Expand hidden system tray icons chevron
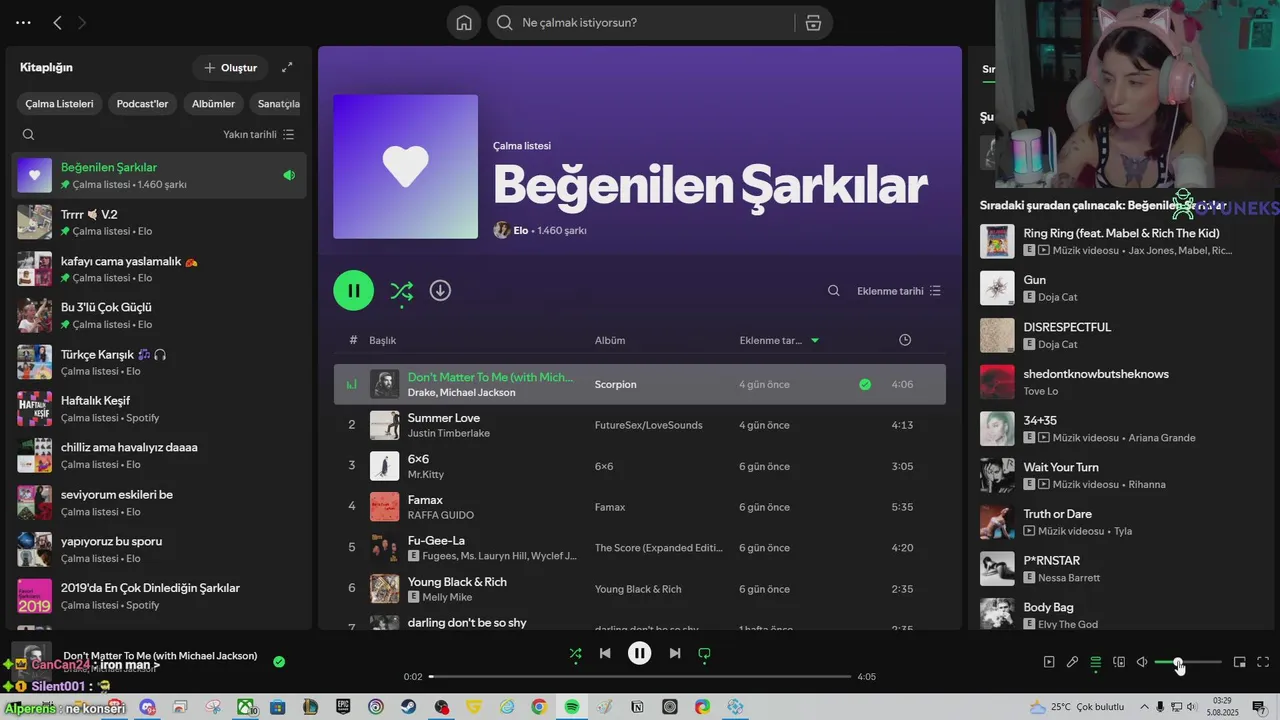 pyautogui.click(x=1144, y=707)
